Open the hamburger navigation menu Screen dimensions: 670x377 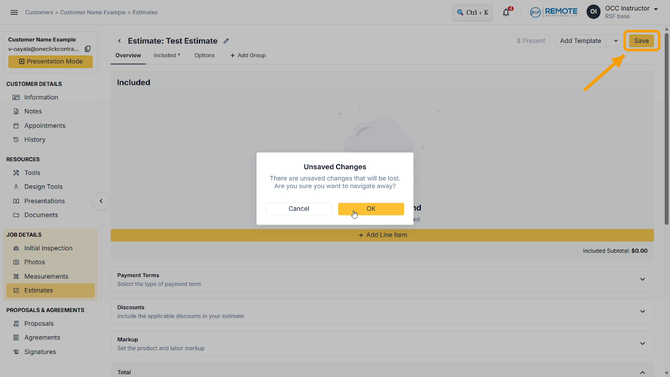pyautogui.click(x=14, y=12)
